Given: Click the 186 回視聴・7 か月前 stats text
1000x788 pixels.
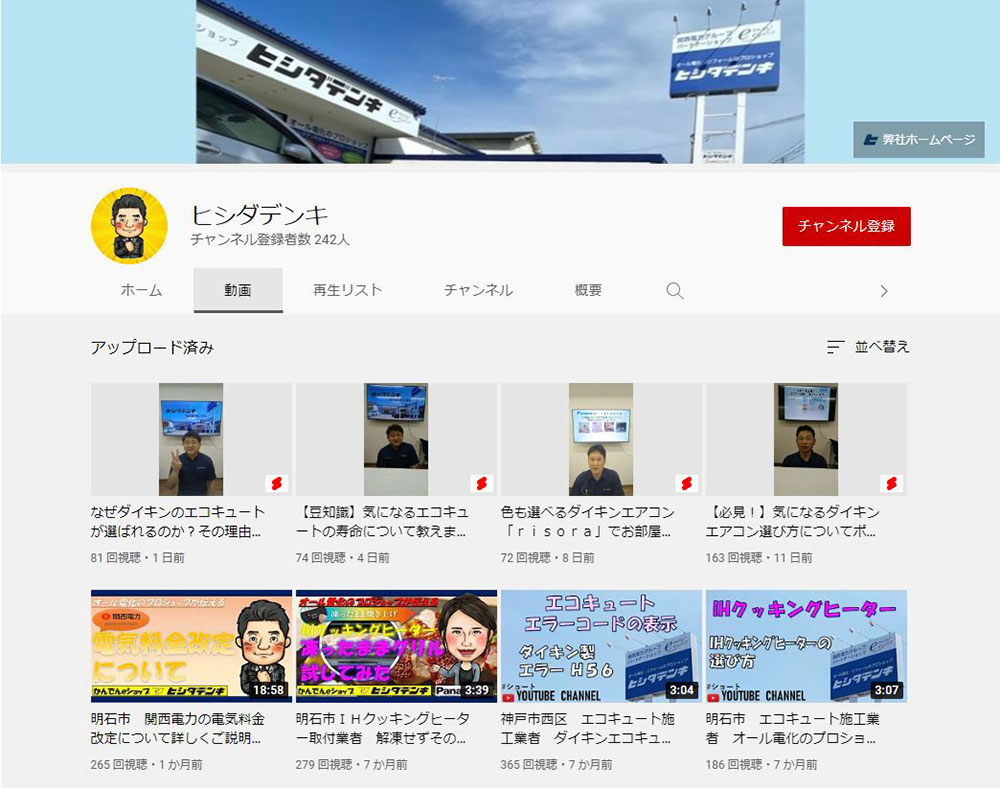Looking at the screenshot, I should pyautogui.click(x=761, y=764).
